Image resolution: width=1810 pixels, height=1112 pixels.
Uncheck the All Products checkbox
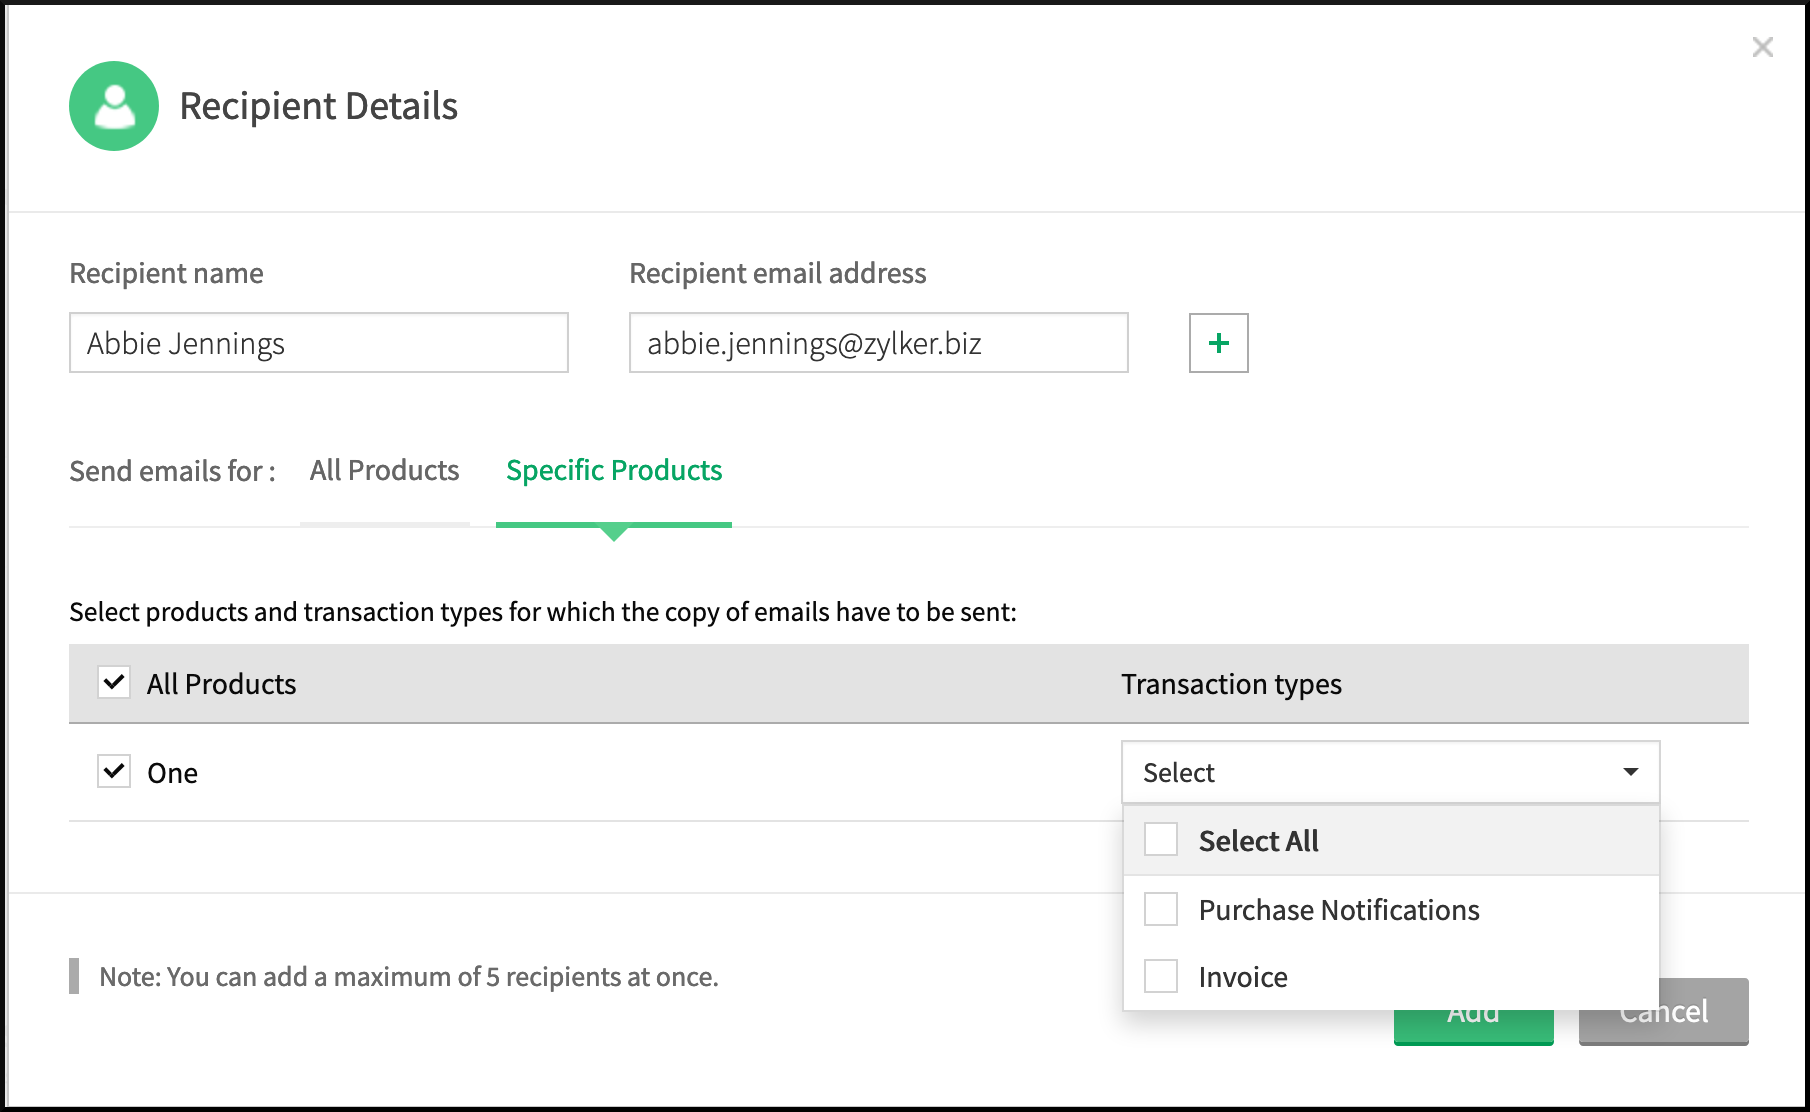114,683
